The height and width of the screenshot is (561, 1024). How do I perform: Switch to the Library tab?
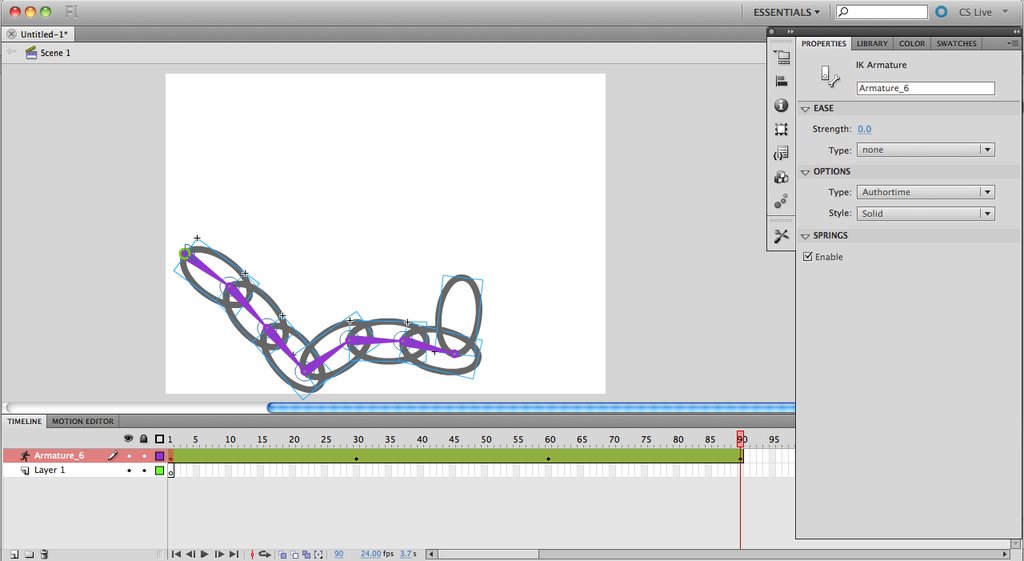tap(872, 44)
